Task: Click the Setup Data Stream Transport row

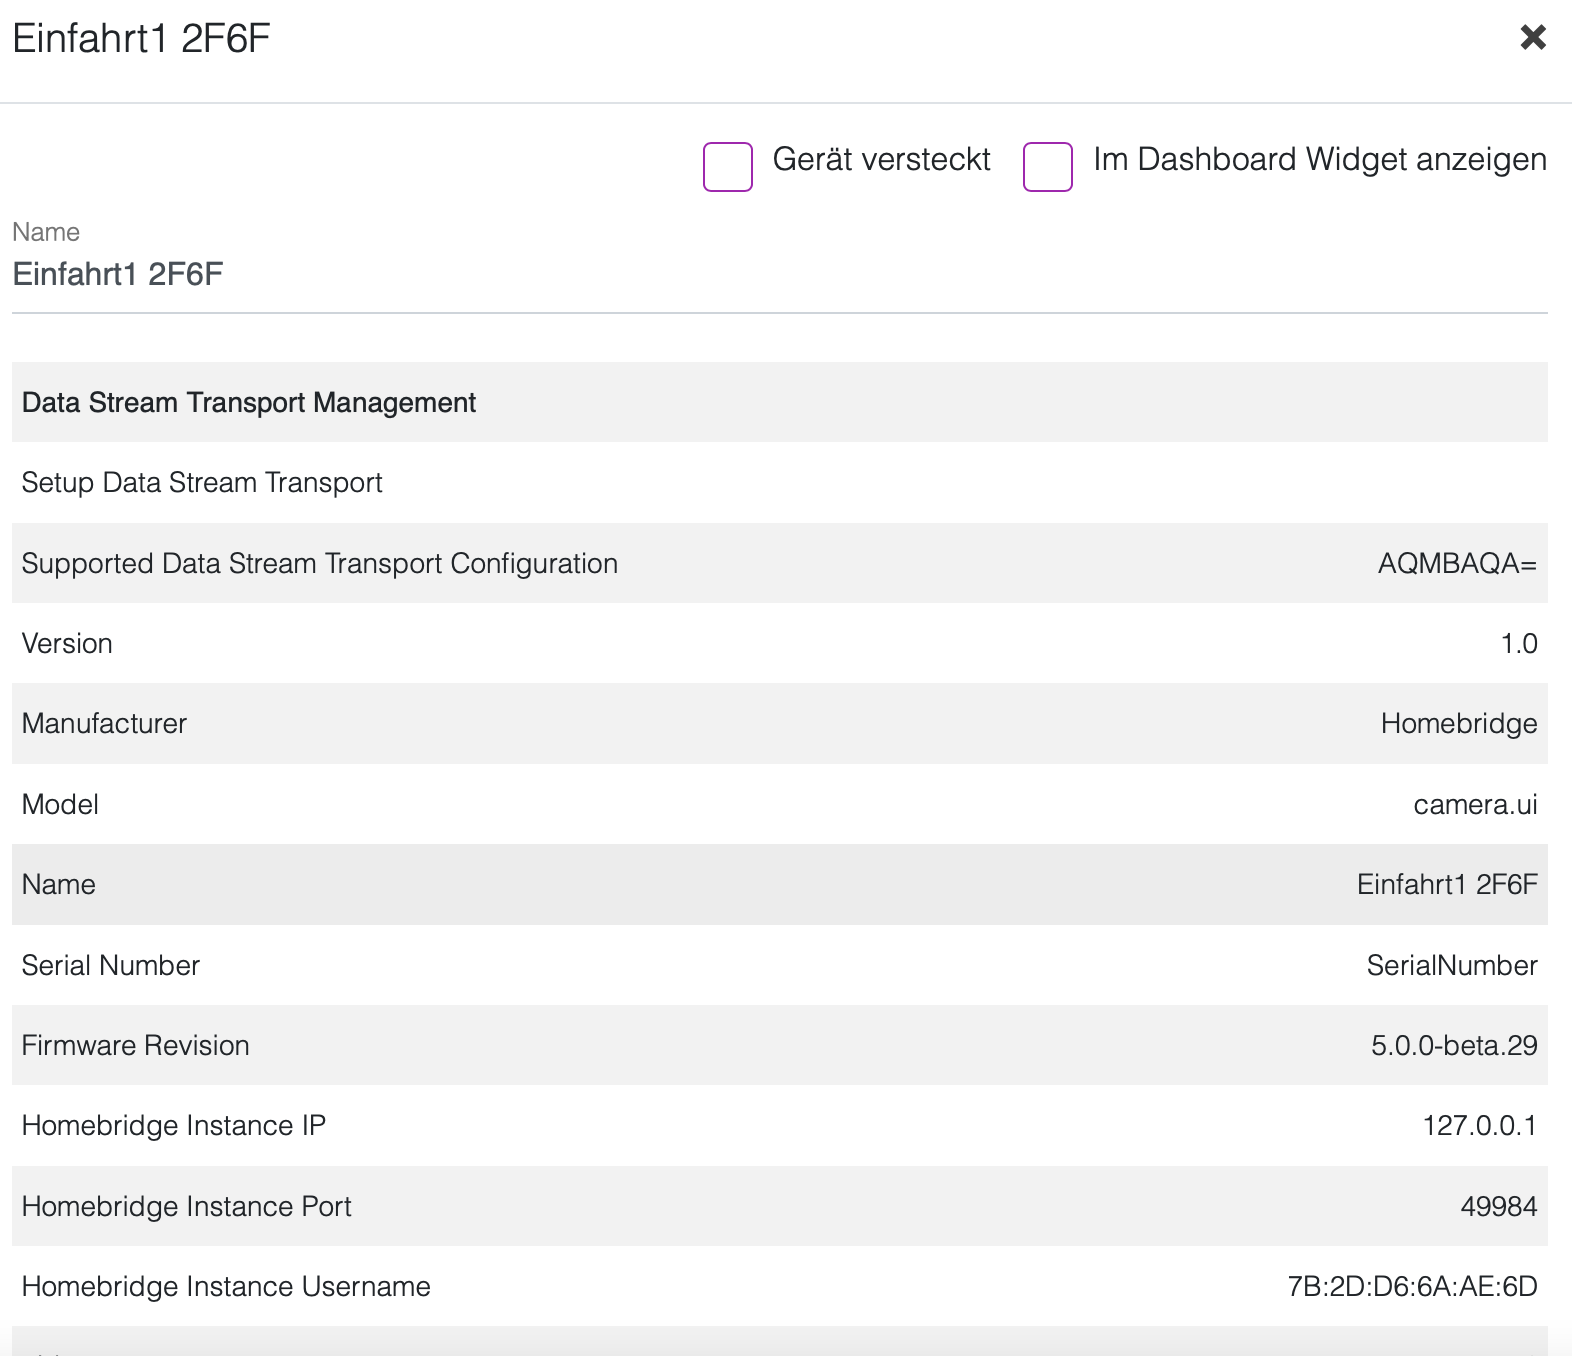Action: [202, 483]
